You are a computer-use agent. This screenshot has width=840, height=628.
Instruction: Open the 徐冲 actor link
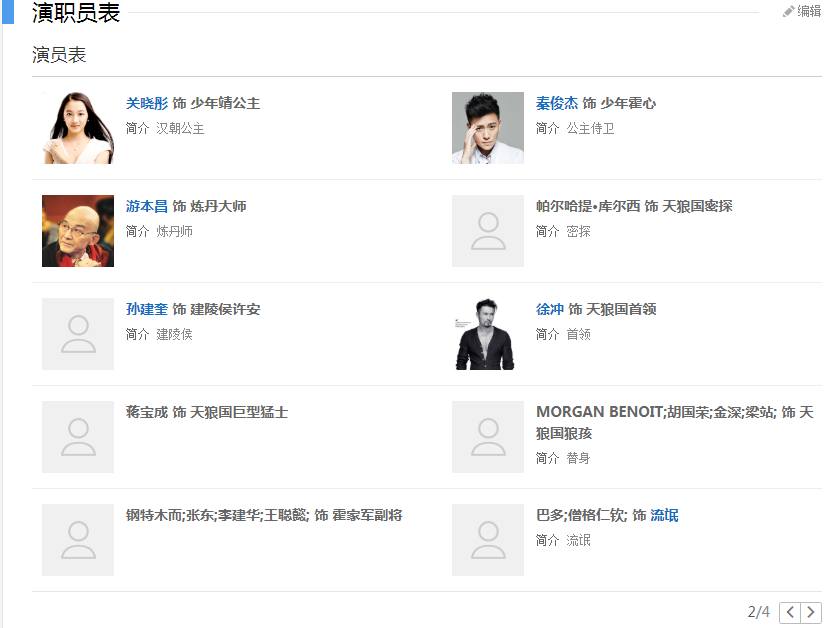(550, 309)
